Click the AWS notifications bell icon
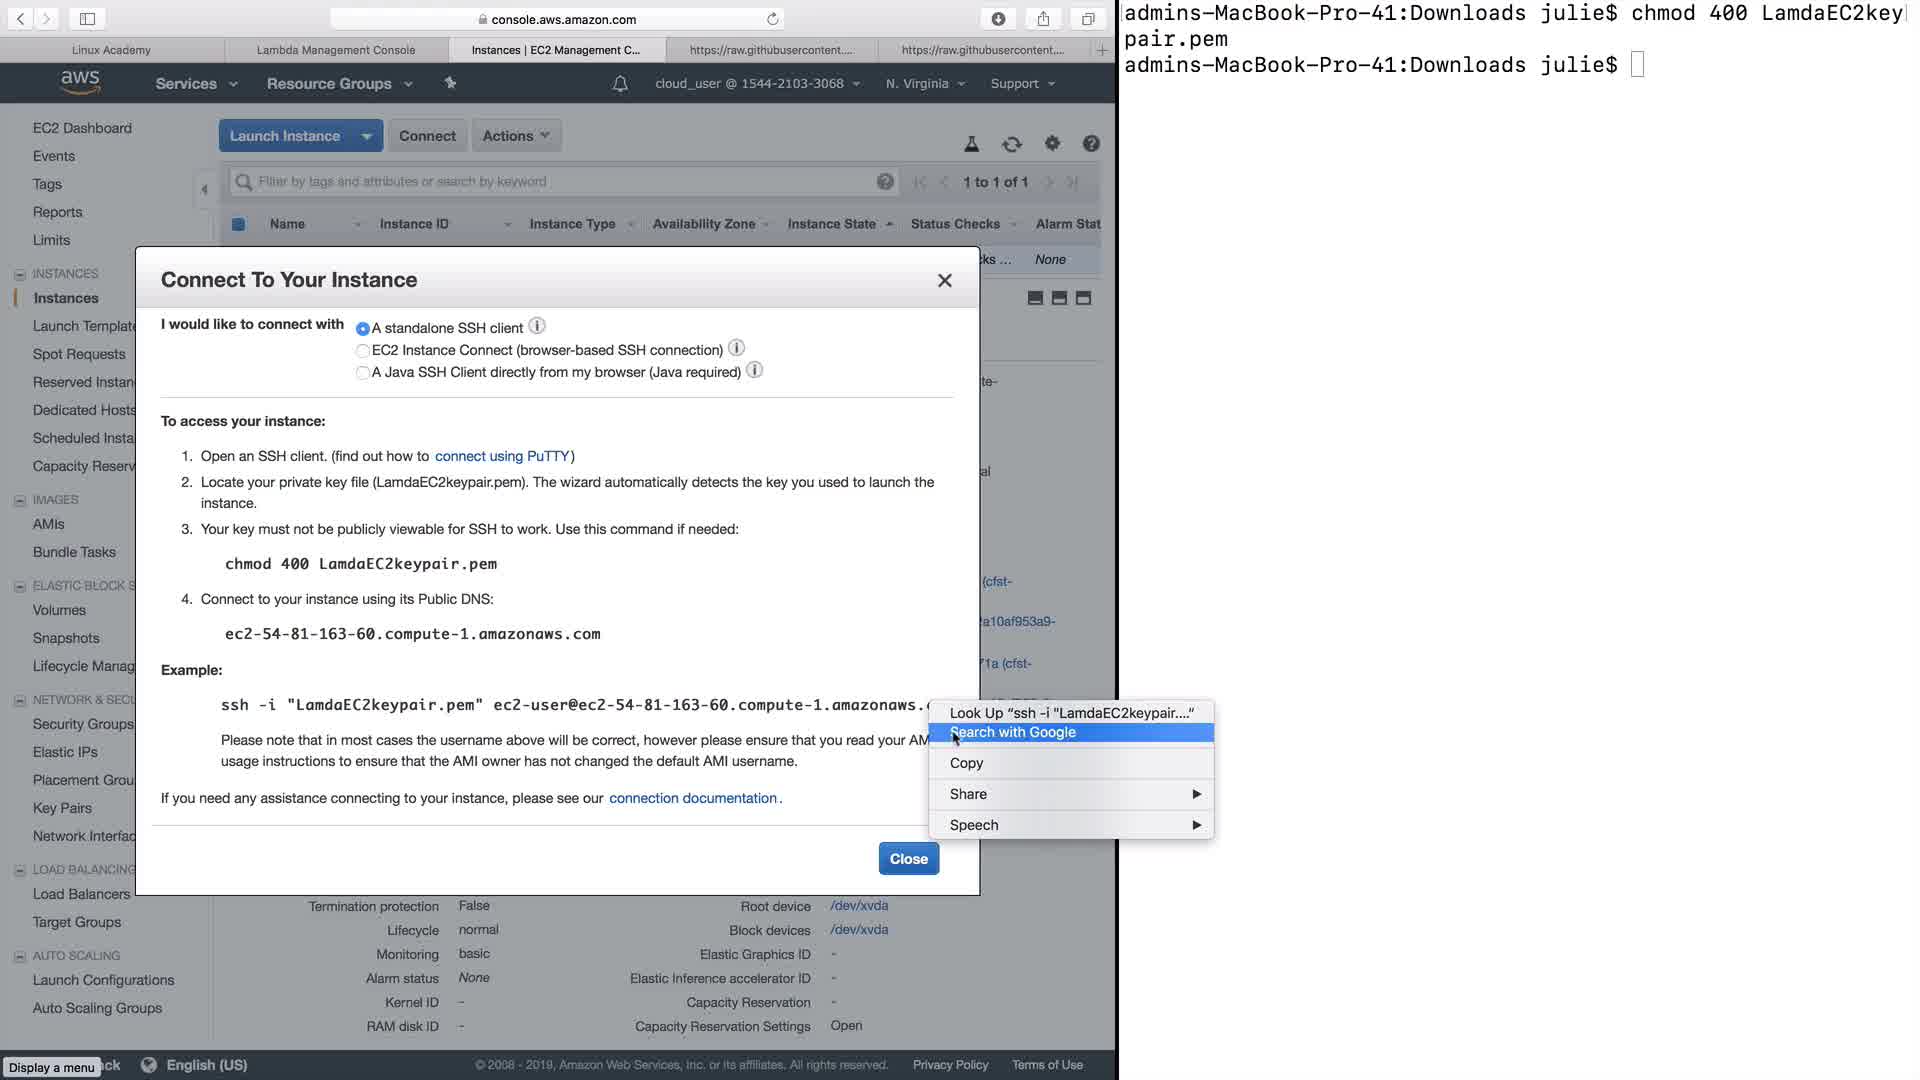This screenshot has height=1080, width=1920. (620, 84)
